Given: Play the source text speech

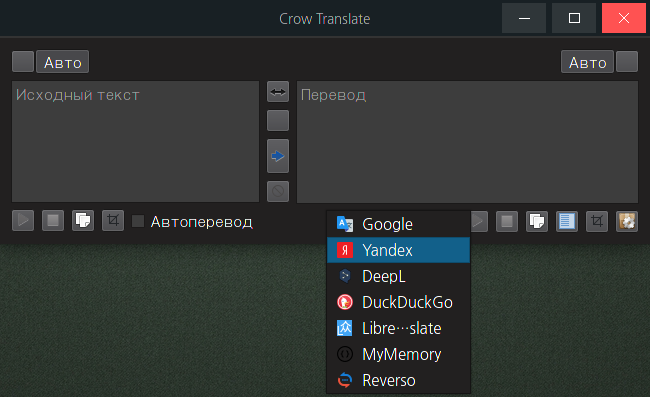Looking at the screenshot, I should (23, 220).
